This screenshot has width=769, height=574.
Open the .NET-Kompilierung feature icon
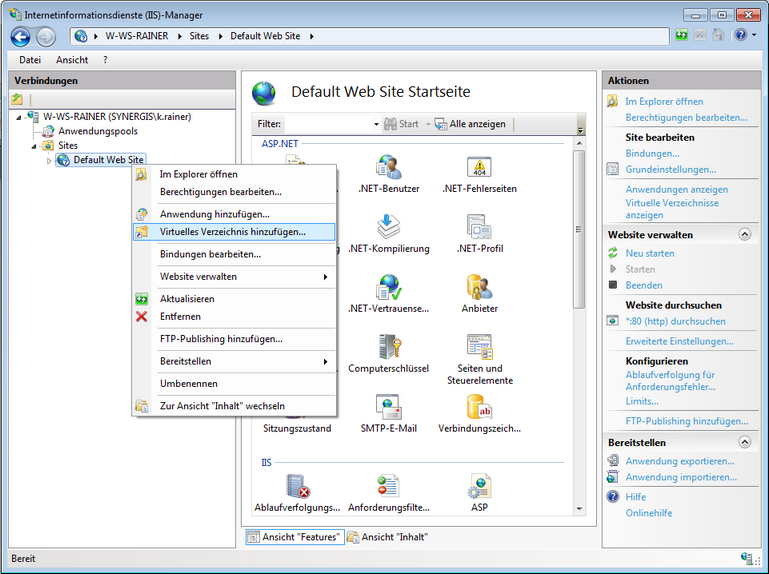(388, 227)
